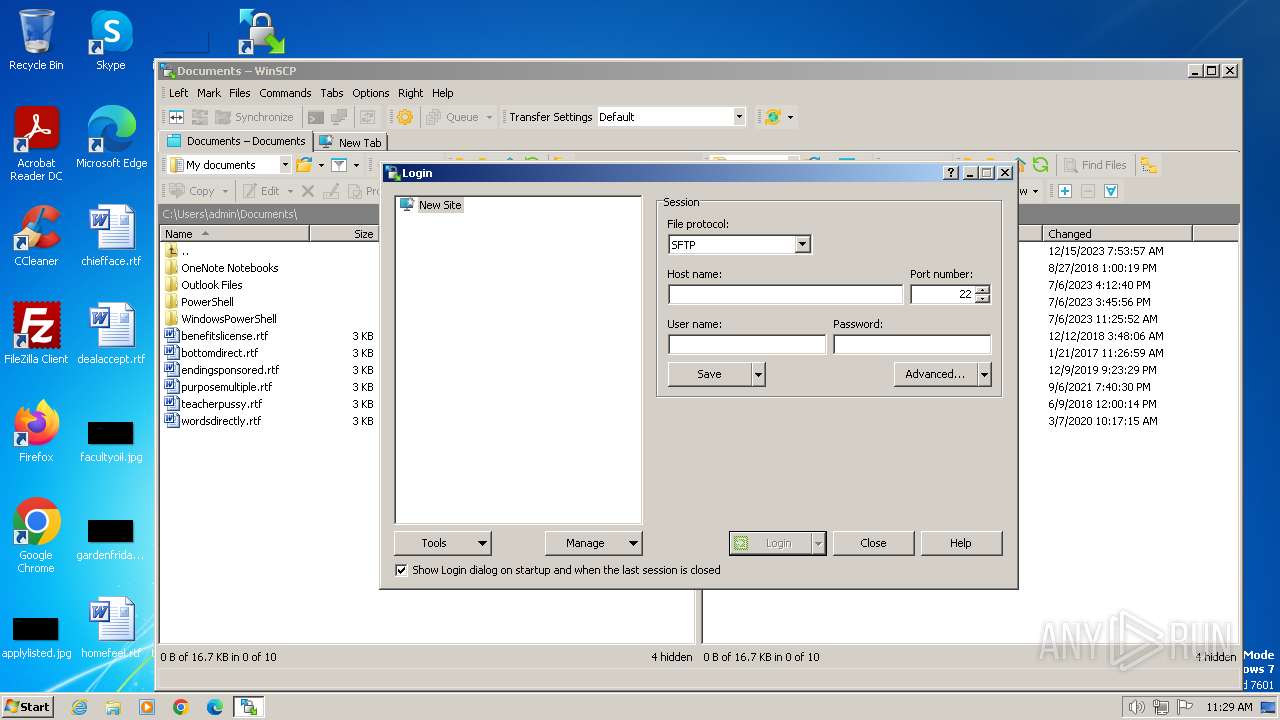Click the blue select-by-mask icon
The width and height of the screenshot is (1280, 720).
coord(1110,191)
